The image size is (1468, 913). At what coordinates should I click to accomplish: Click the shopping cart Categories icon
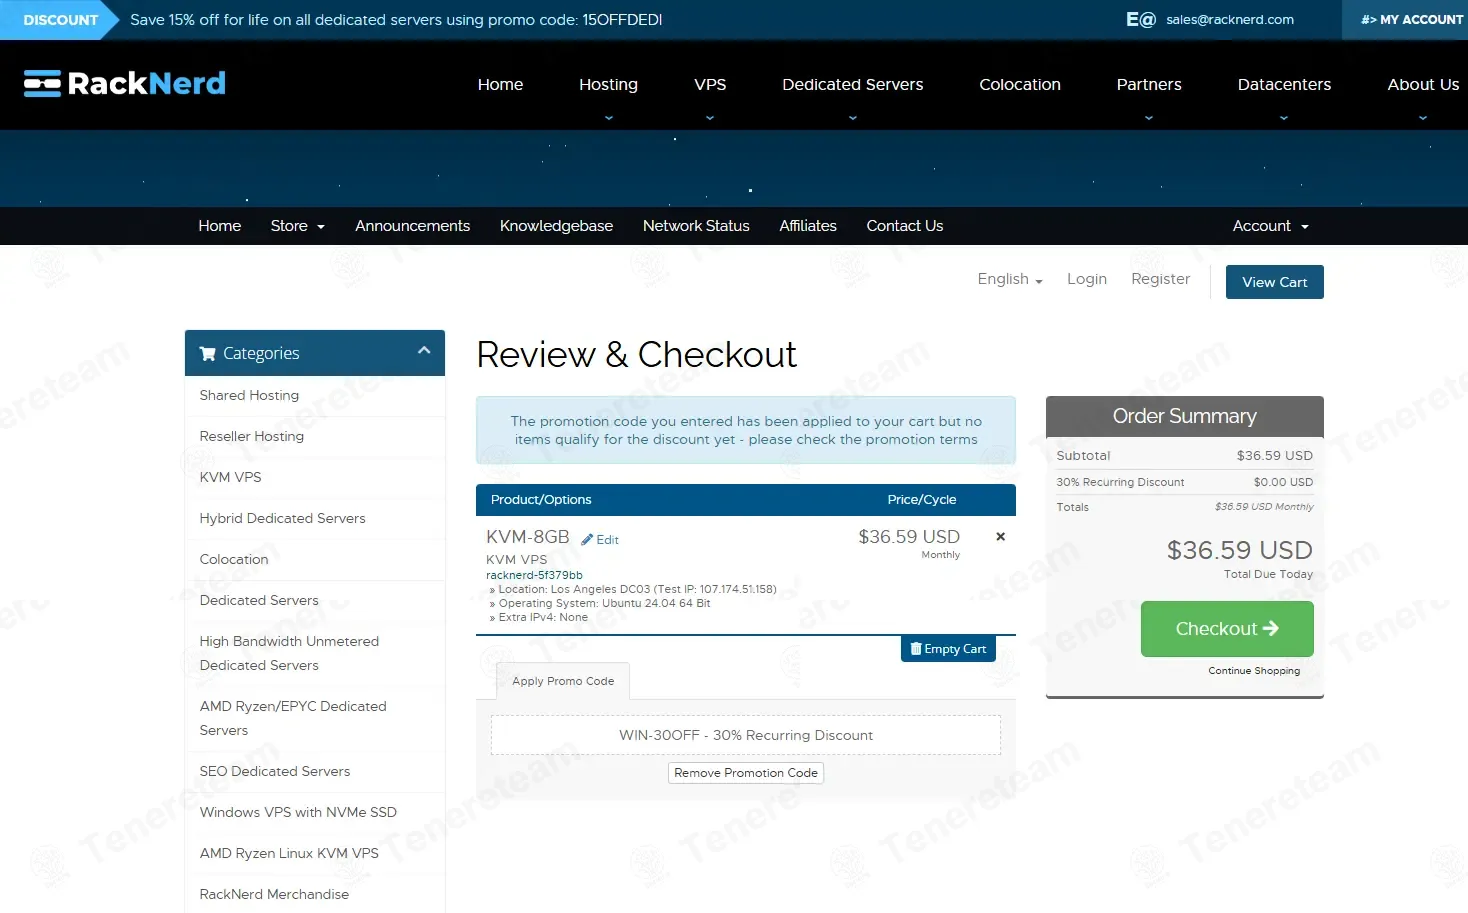coord(208,354)
